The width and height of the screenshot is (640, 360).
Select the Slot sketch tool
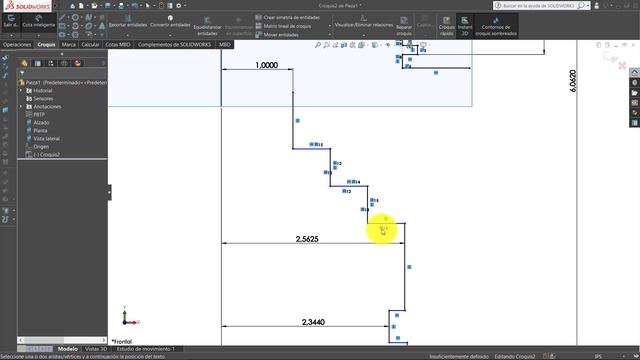coord(62,34)
